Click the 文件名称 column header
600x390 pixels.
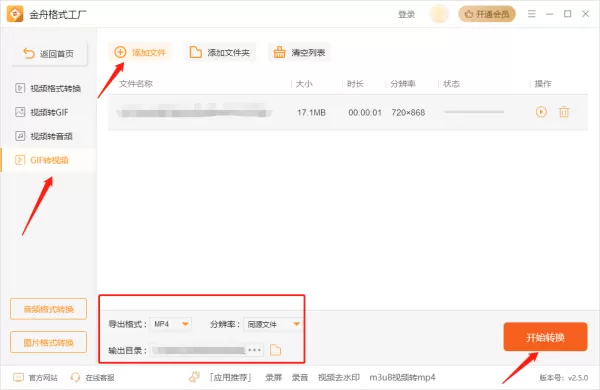tap(136, 84)
